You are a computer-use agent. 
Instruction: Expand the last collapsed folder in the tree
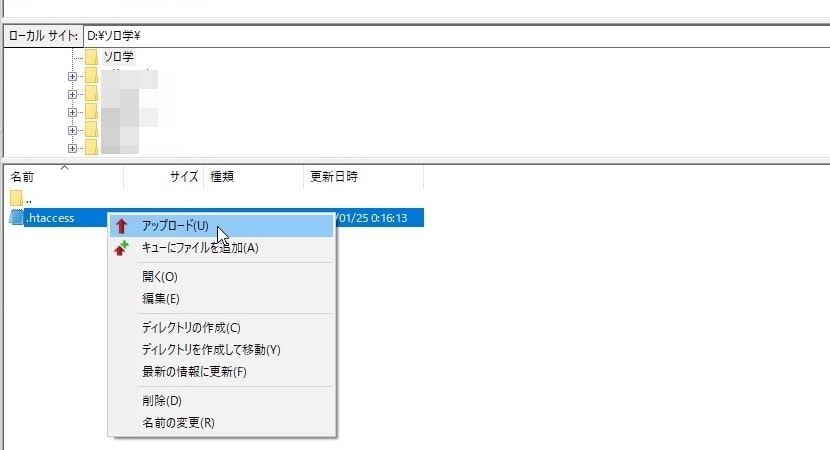coord(72,147)
